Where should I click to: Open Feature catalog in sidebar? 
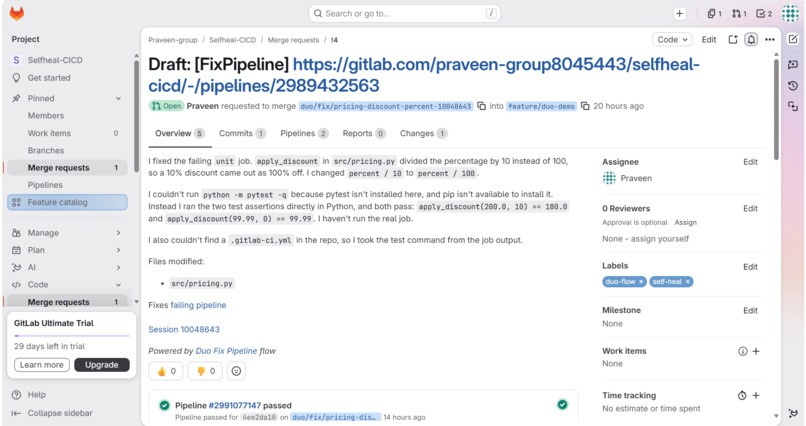(x=67, y=202)
